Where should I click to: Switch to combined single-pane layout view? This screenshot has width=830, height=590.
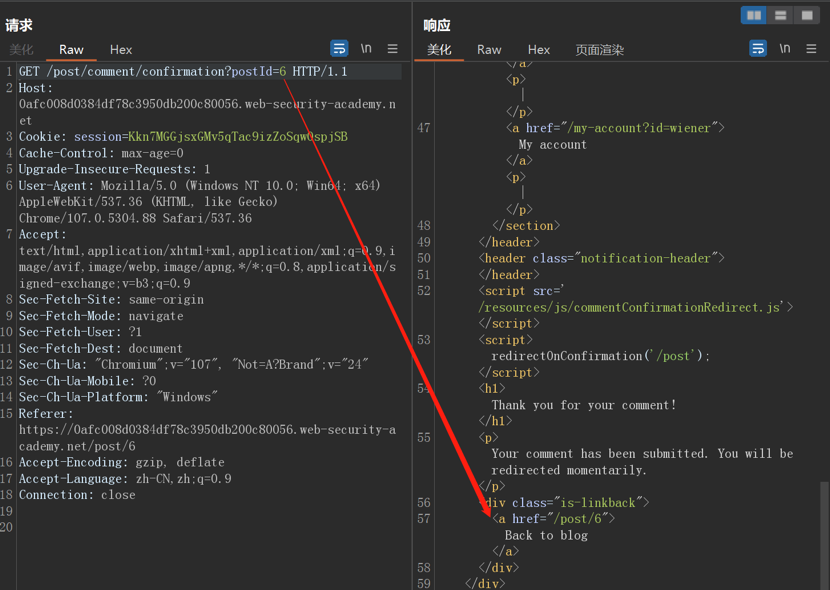(x=807, y=15)
